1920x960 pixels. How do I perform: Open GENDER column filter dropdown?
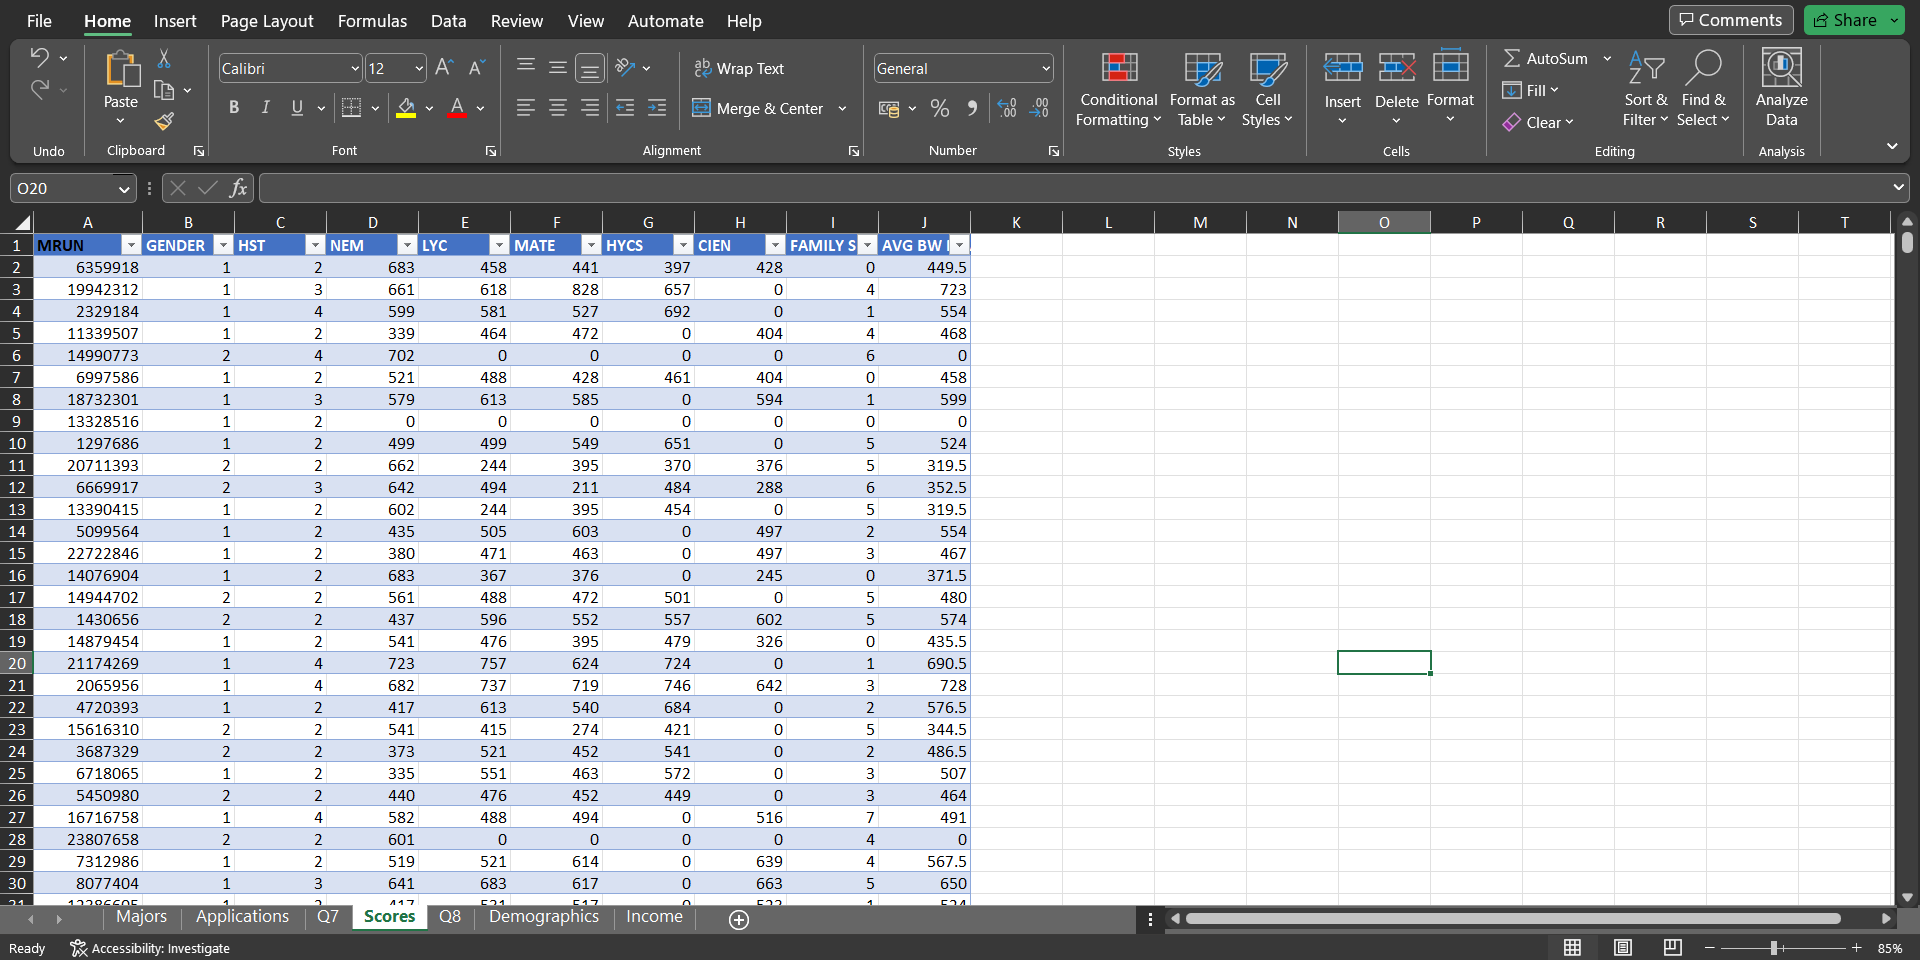tap(223, 245)
